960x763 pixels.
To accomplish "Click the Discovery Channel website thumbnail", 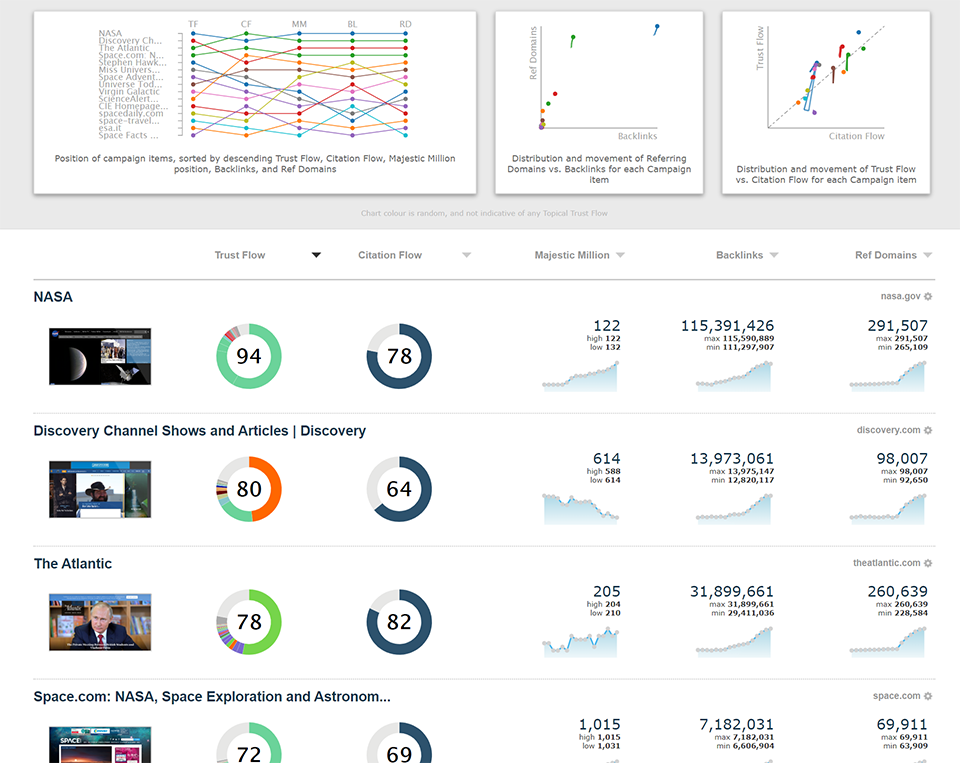I will pos(100,490).
